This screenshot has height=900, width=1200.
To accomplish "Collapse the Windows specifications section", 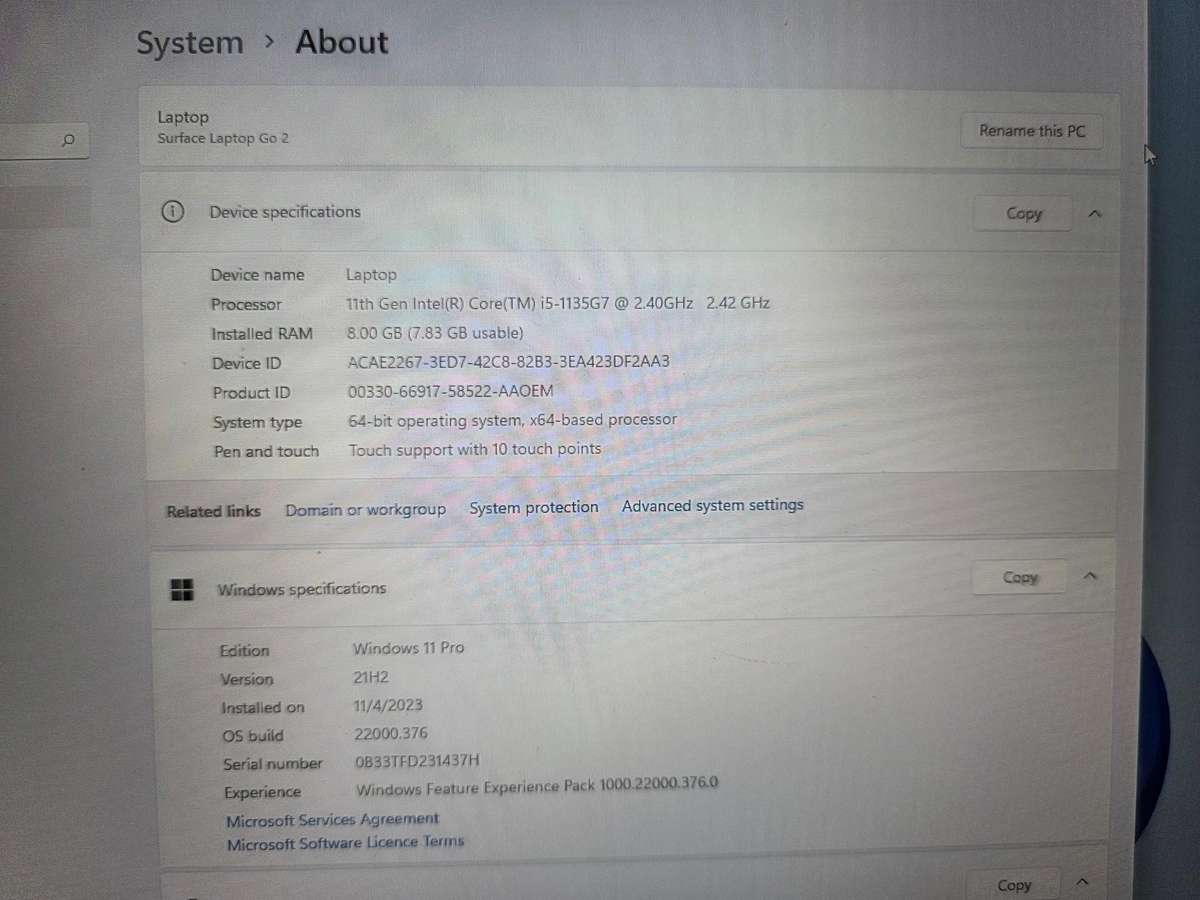I will pyautogui.click(x=1090, y=577).
